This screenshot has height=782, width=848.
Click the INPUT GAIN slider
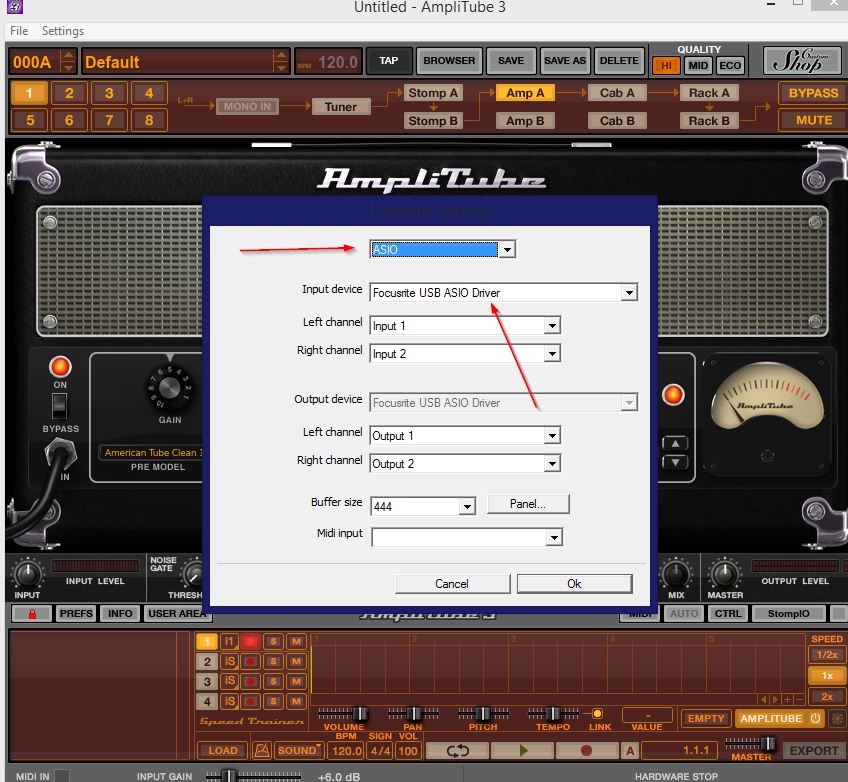[x=253, y=777]
